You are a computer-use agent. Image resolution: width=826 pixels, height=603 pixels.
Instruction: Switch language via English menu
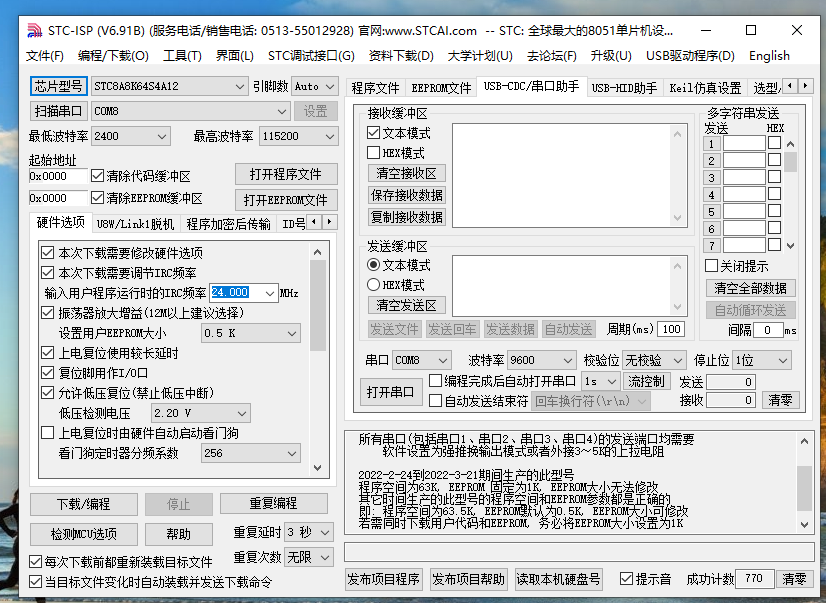769,56
